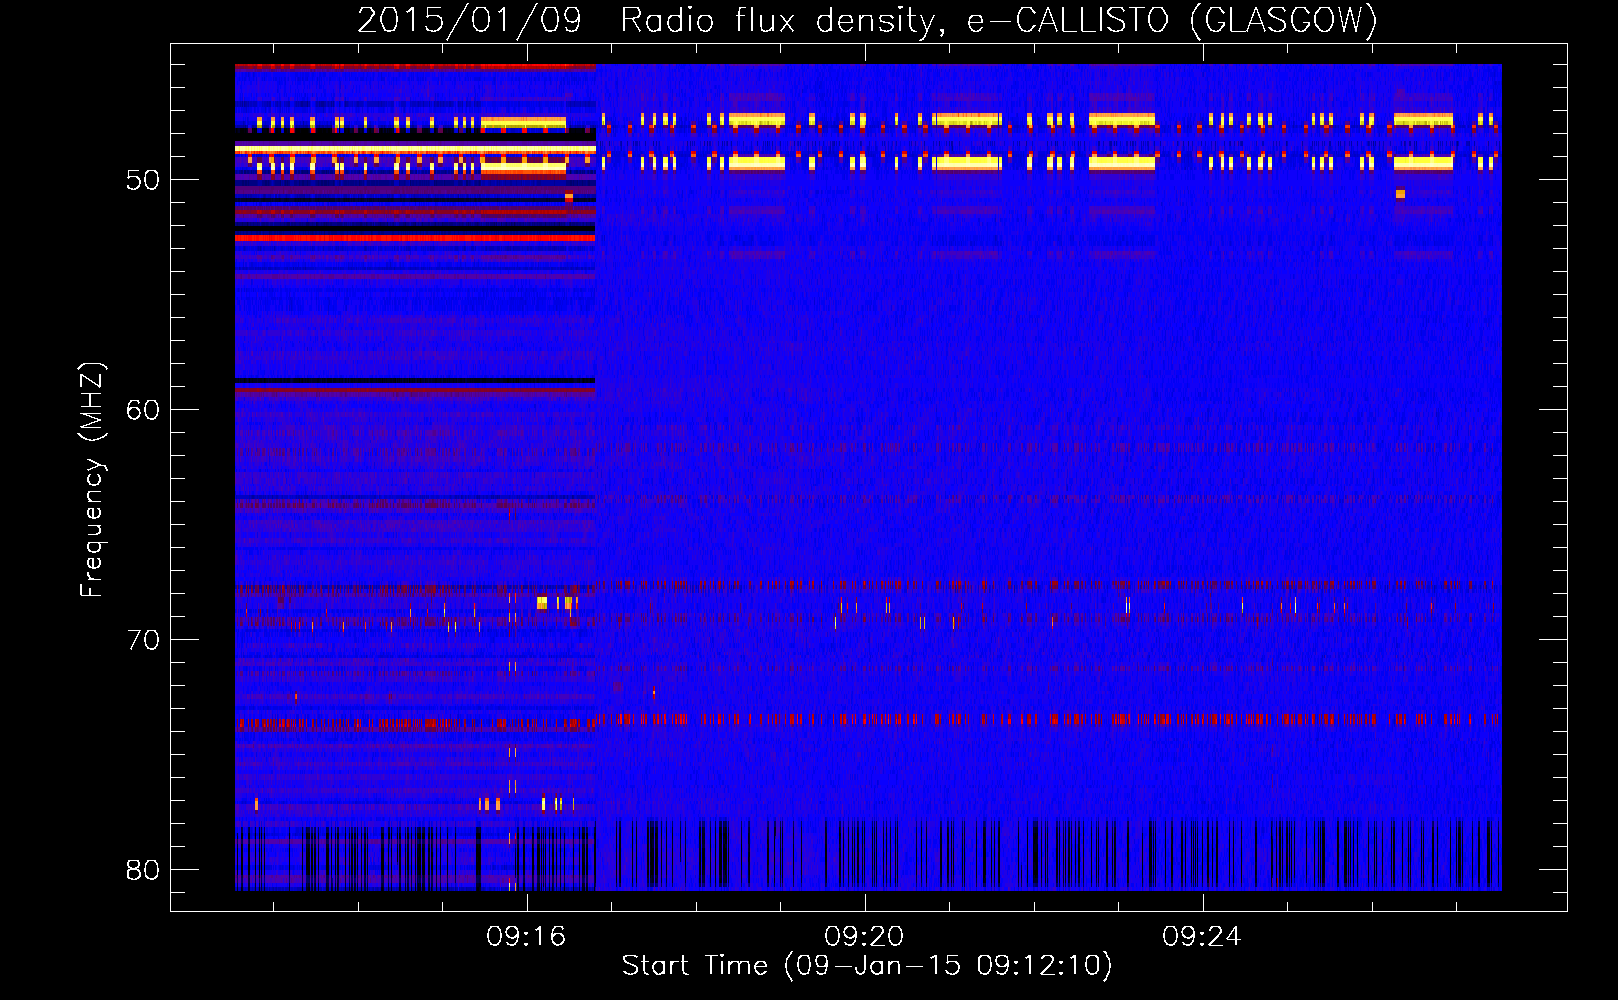Click the 09:20 time tick label
Screen dimensions: 1618x1000
point(864,937)
